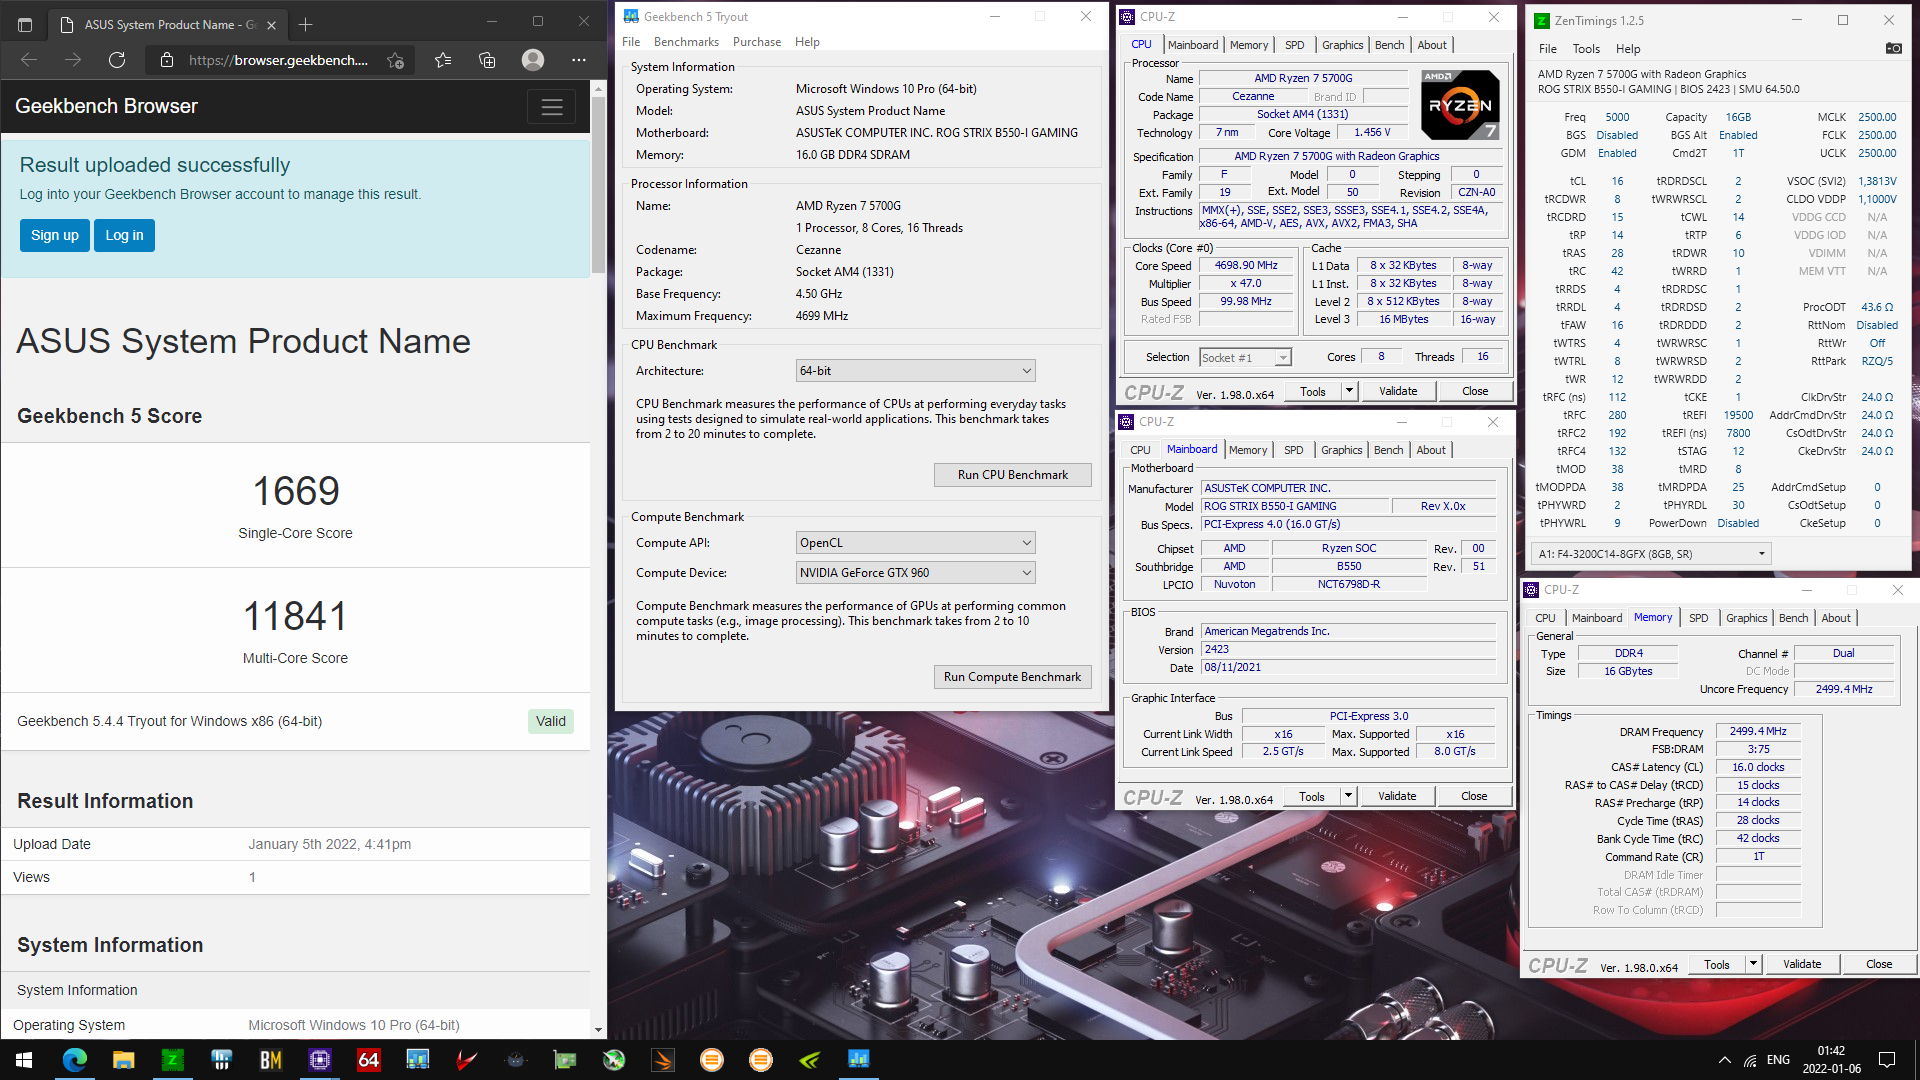1920x1080 pixels.
Task: Reload the Geekbench Browser page
Action: click(117, 60)
